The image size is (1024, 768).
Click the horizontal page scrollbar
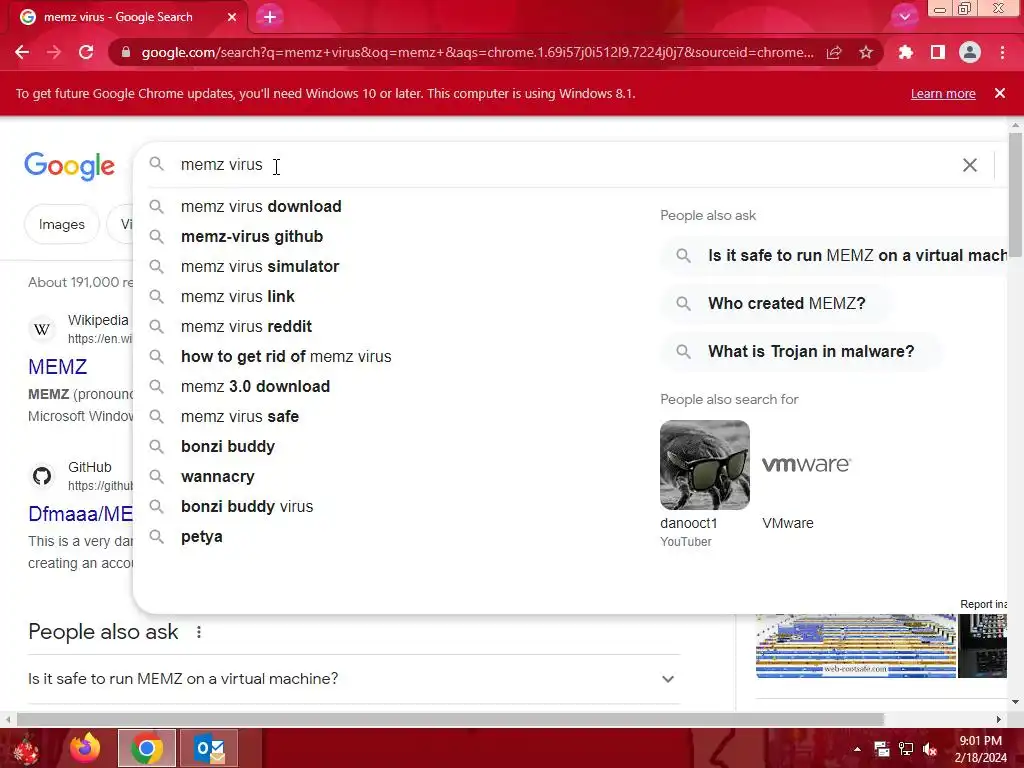point(450,719)
